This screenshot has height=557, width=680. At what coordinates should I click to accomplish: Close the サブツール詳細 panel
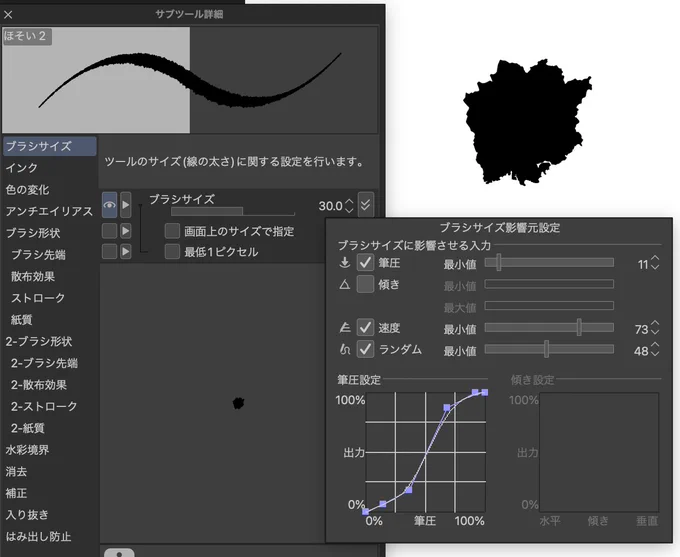click(x=8, y=14)
